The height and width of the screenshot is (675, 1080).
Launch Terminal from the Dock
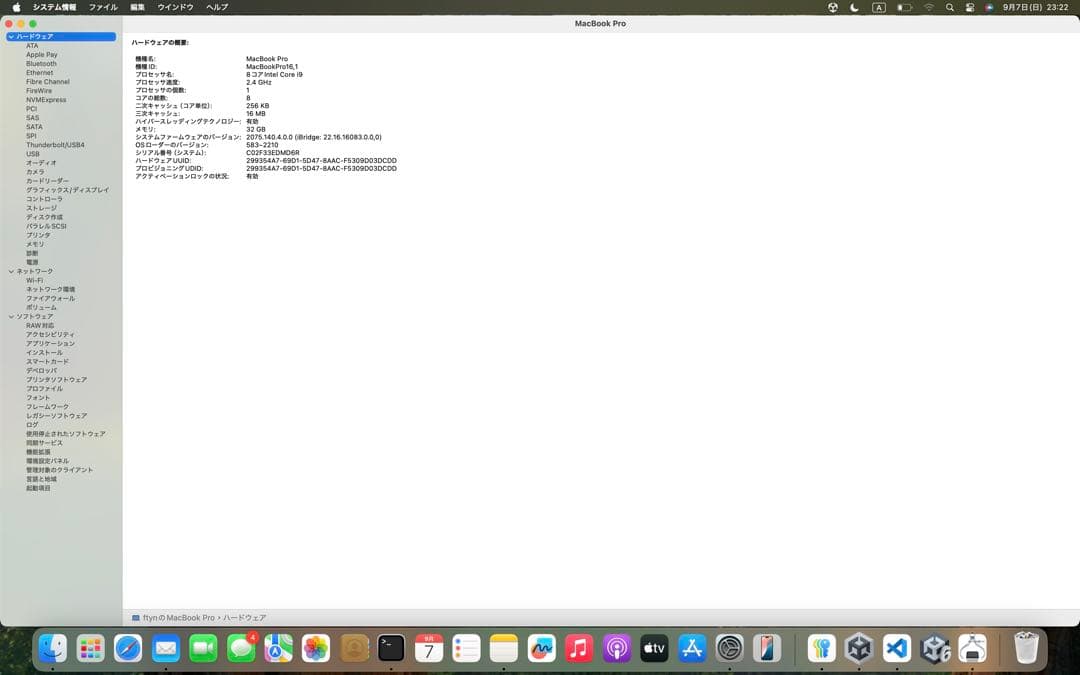point(389,648)
